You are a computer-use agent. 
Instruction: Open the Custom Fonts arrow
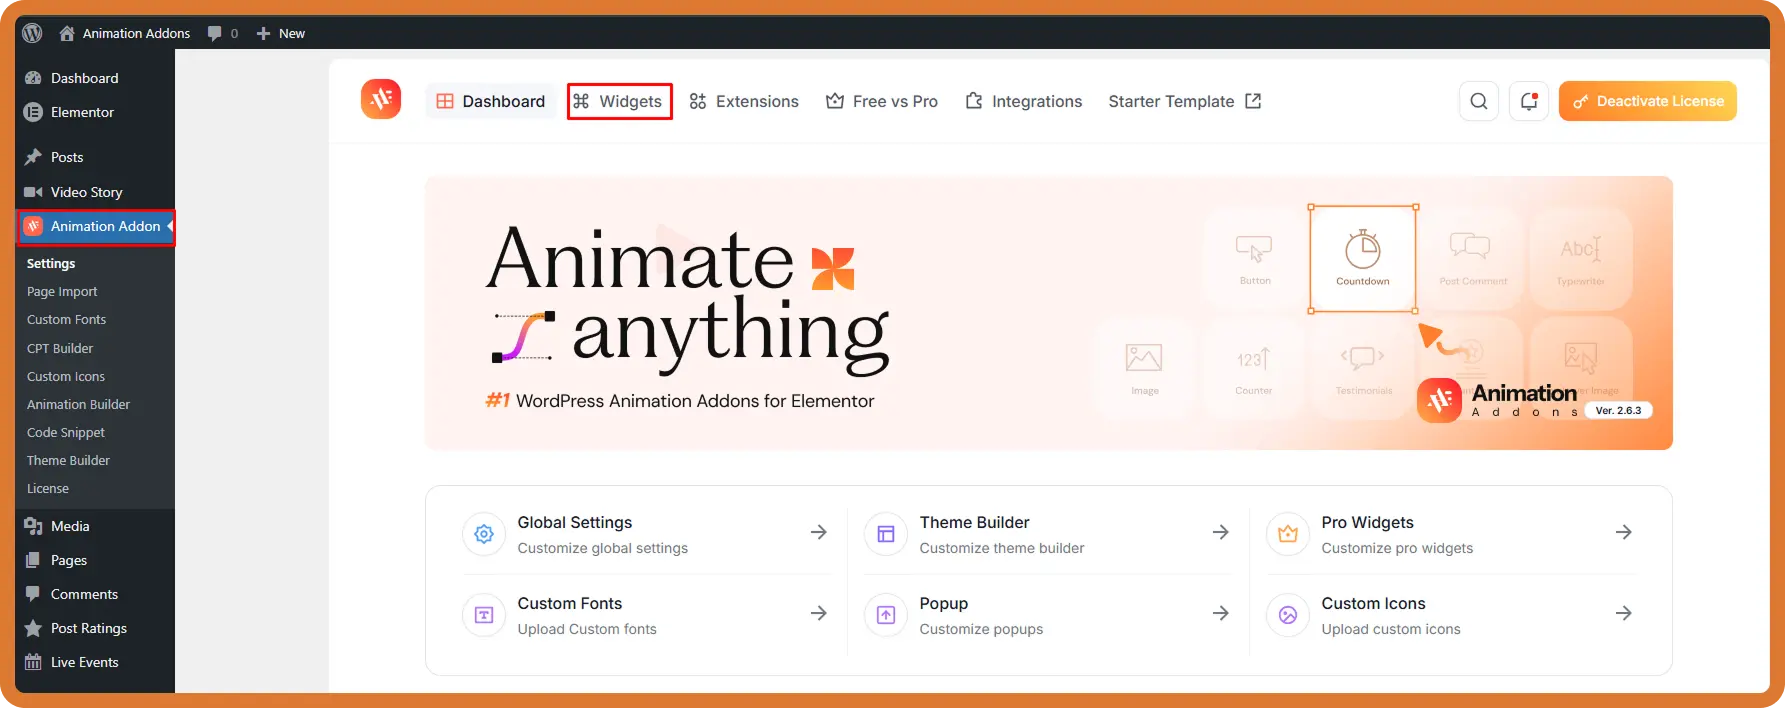coord(819,613)
